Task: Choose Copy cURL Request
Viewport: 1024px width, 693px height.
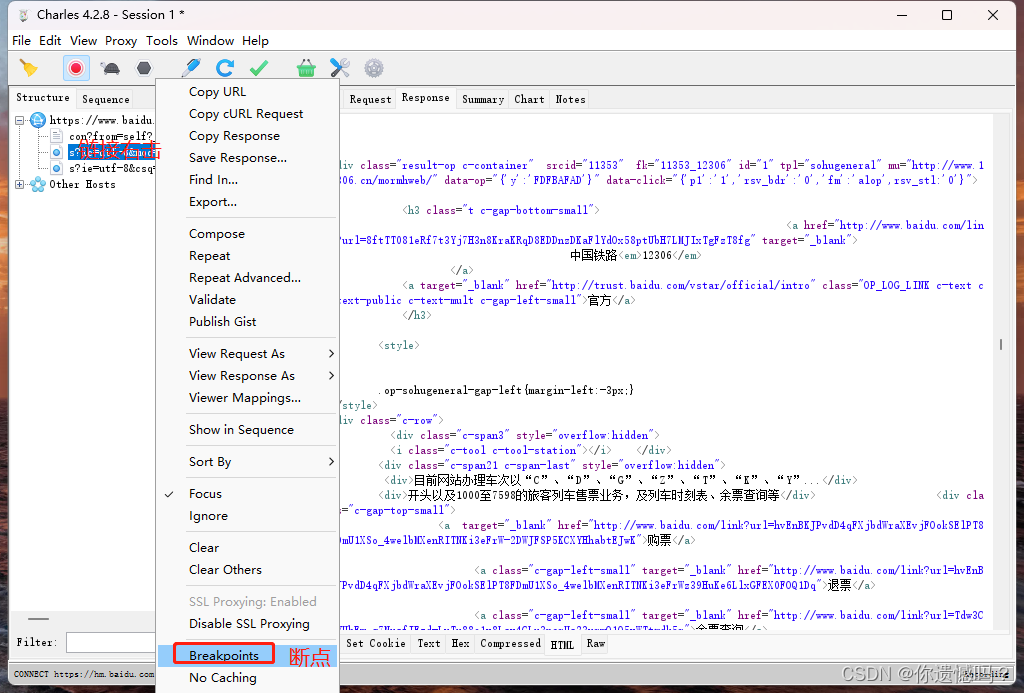Action: pos(246,114)
